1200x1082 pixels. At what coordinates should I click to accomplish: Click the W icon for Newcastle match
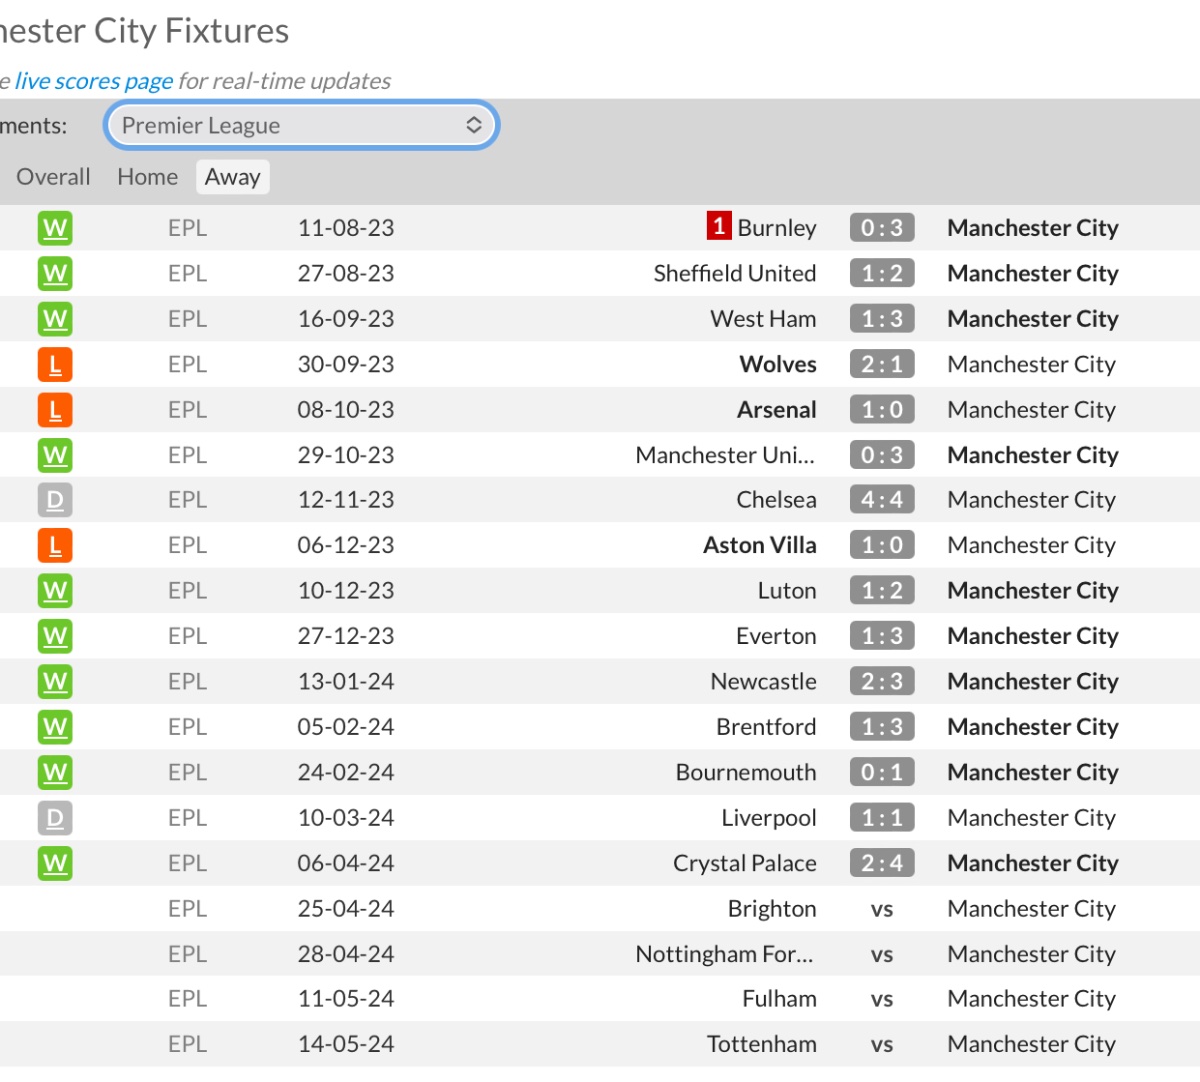click(x=55, y=682)
